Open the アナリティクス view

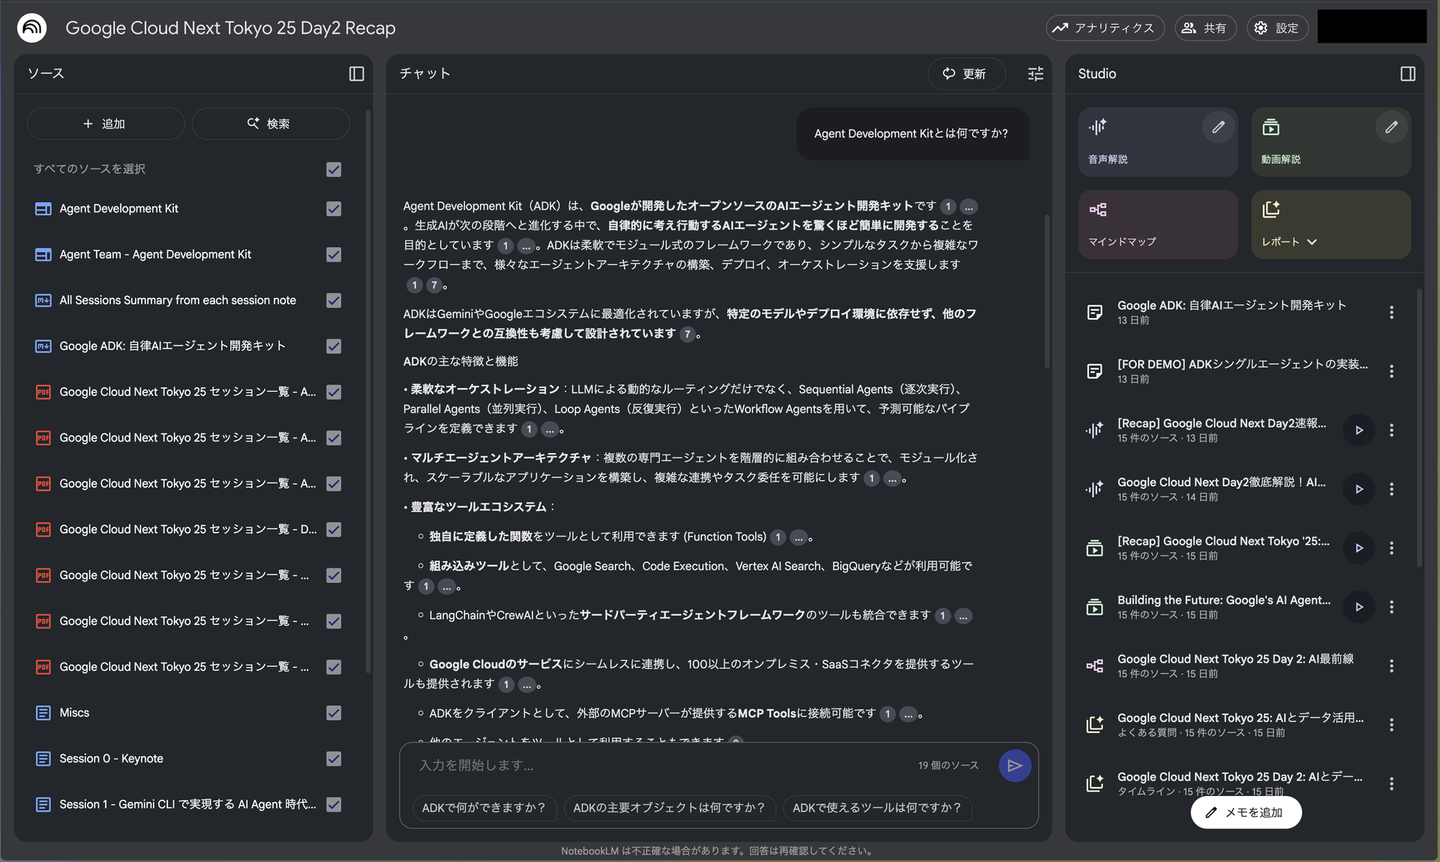pyautogui.click(x=1103, y=28)
